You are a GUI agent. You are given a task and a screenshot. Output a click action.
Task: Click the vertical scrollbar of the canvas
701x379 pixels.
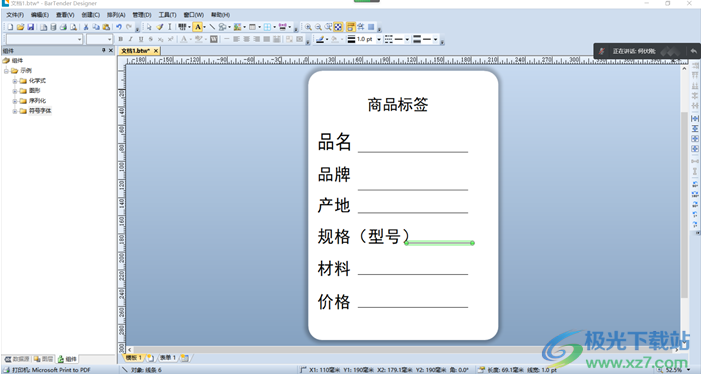[684, 206]
